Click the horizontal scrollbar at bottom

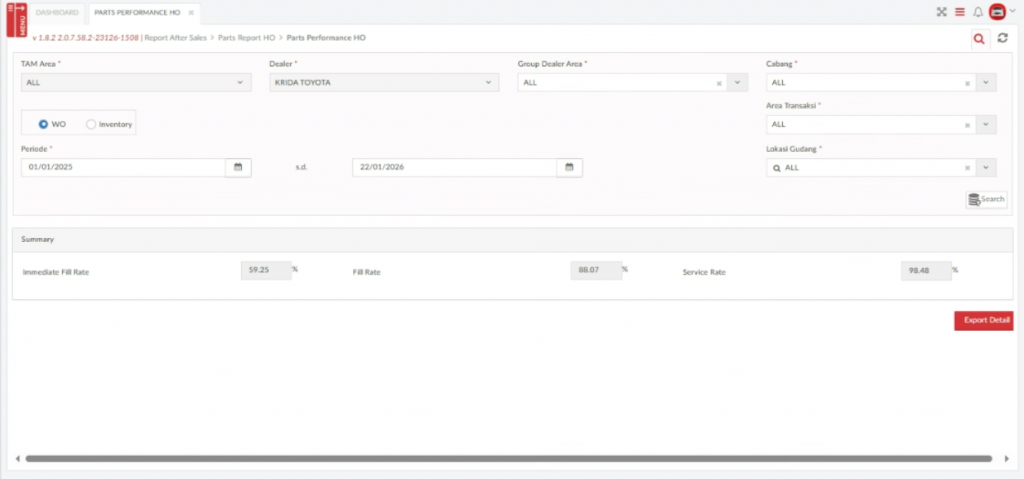tap(500, 458)
